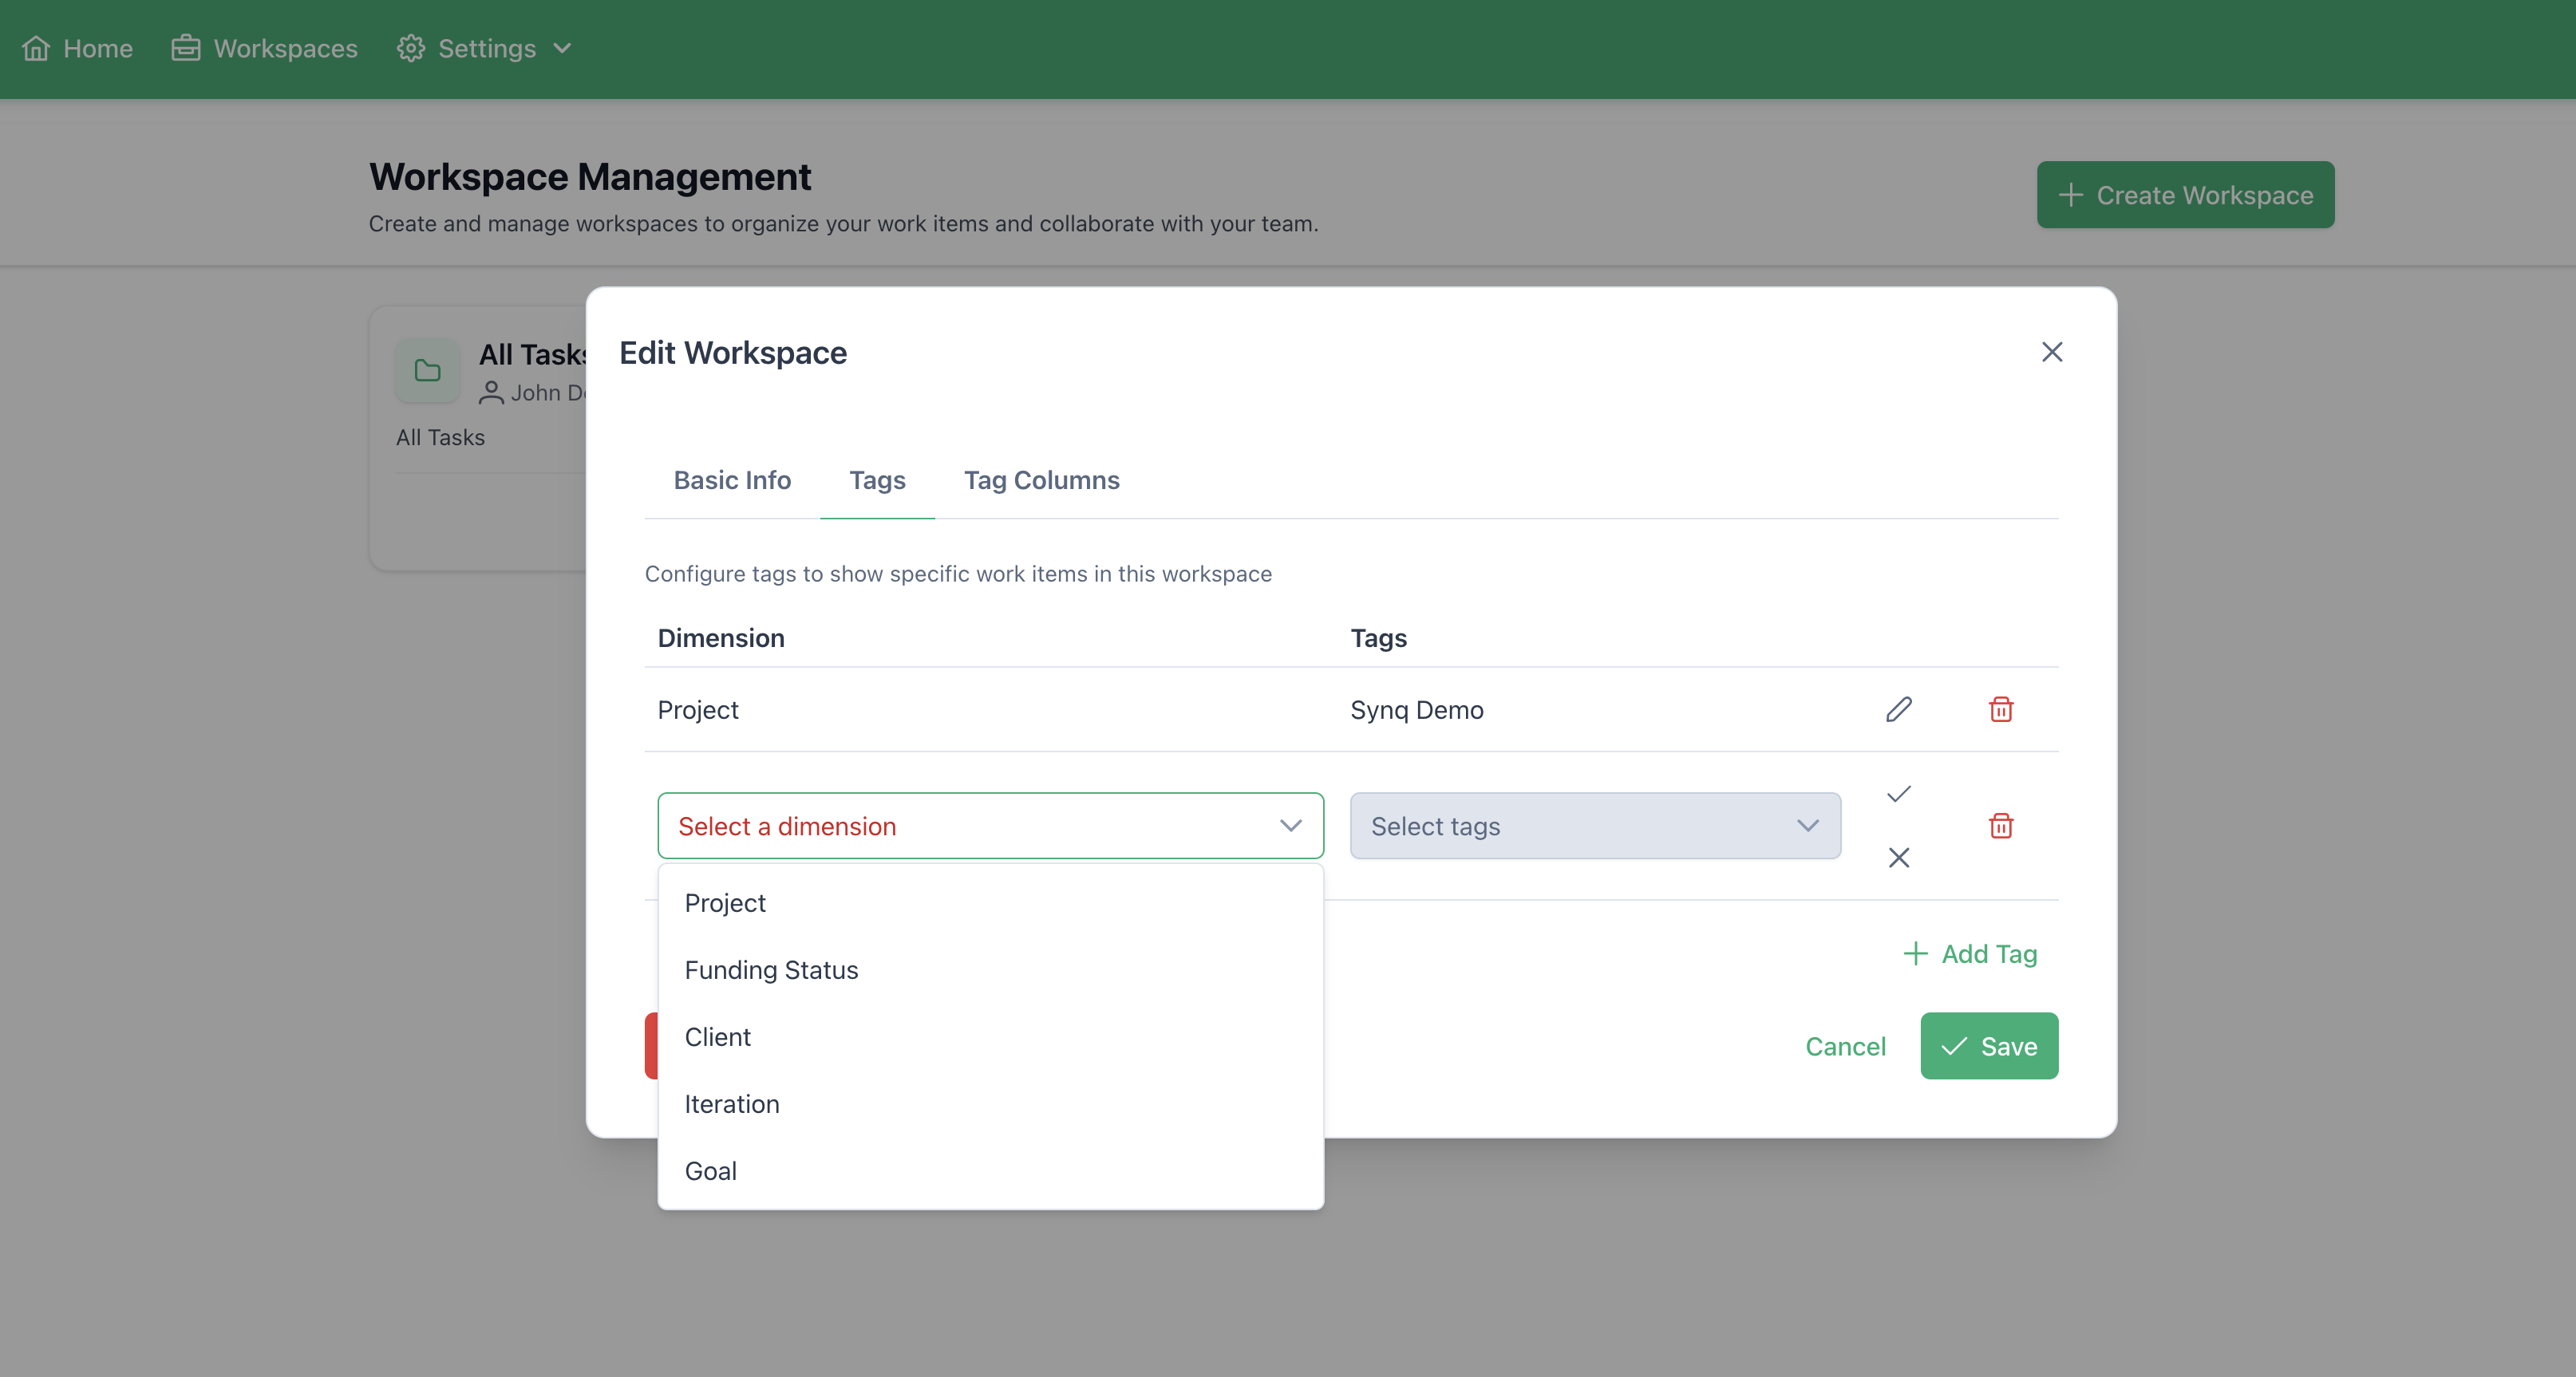The height and width of the screenshot is (1377, 2576).
Task: Confirm new tag with checkmark icon
Action: [1898, 794]
